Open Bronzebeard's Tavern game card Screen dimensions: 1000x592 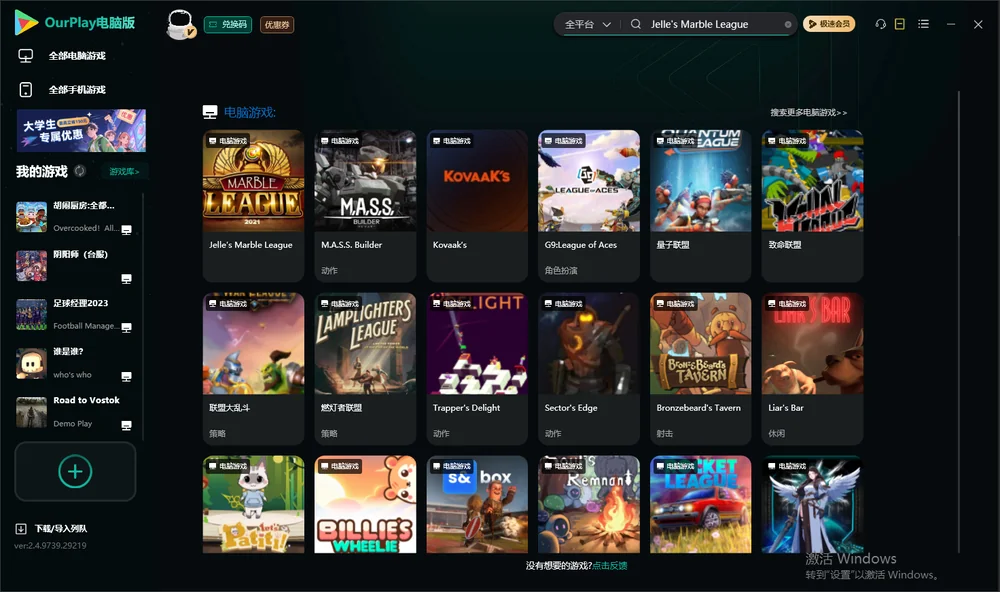click(701, 368)
